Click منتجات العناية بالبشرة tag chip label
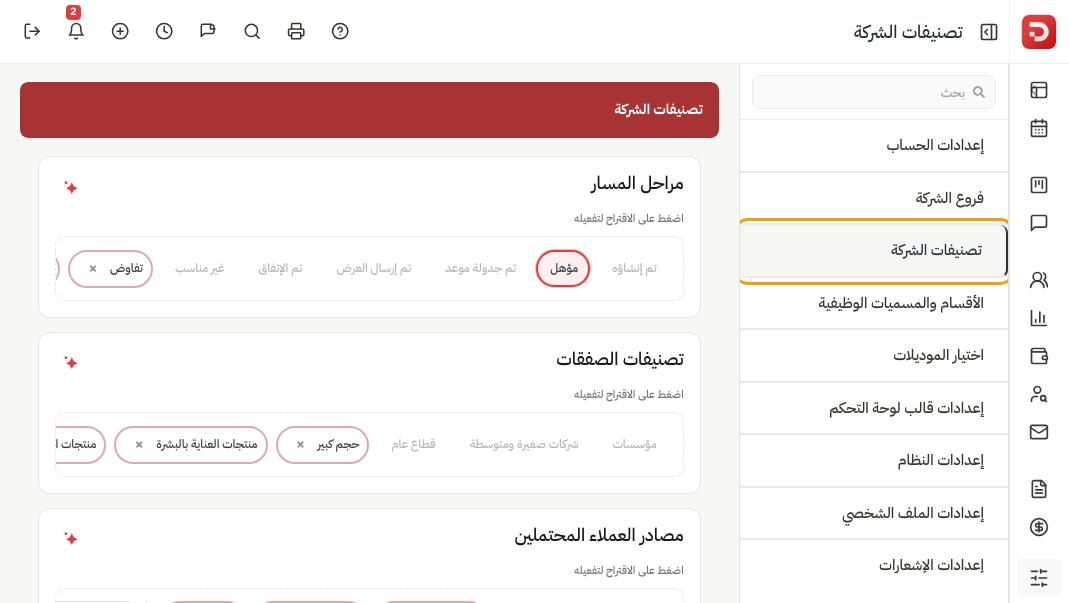The height and width of the screenshot is (603, 1069). [x=207, y=445]
